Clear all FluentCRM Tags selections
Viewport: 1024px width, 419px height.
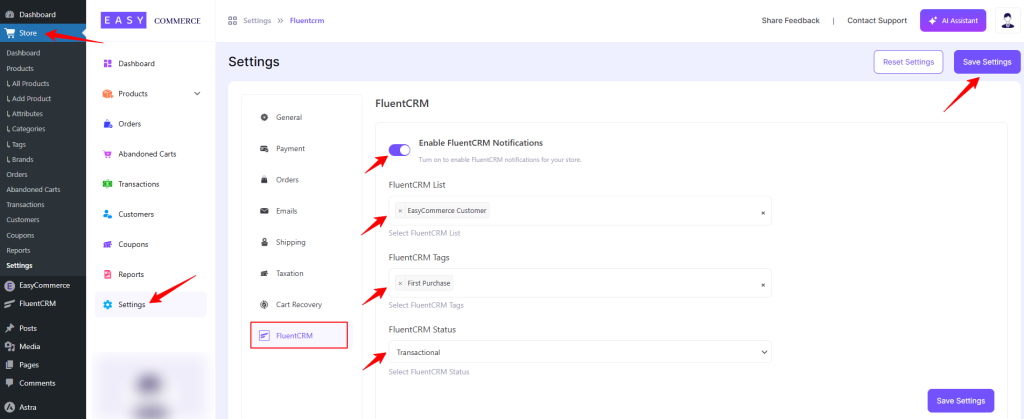[x=763, y=285]
